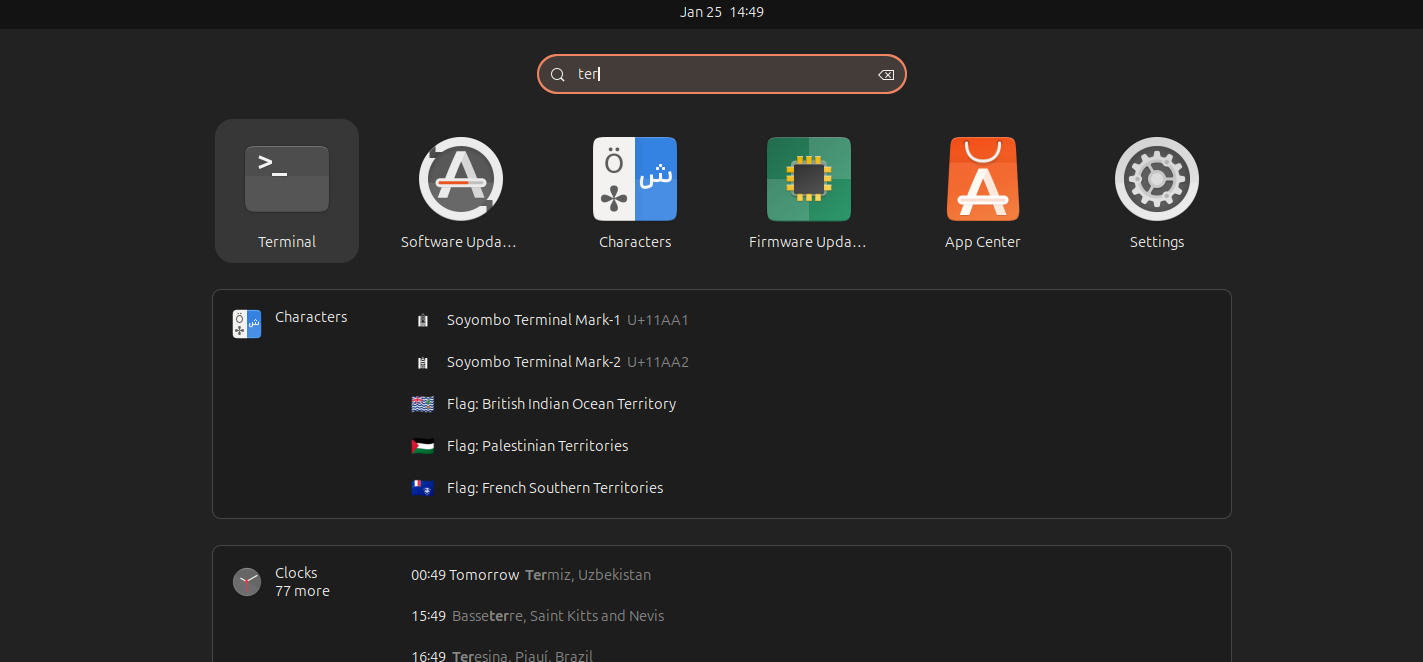Clear the search field text

pos(885,75)
